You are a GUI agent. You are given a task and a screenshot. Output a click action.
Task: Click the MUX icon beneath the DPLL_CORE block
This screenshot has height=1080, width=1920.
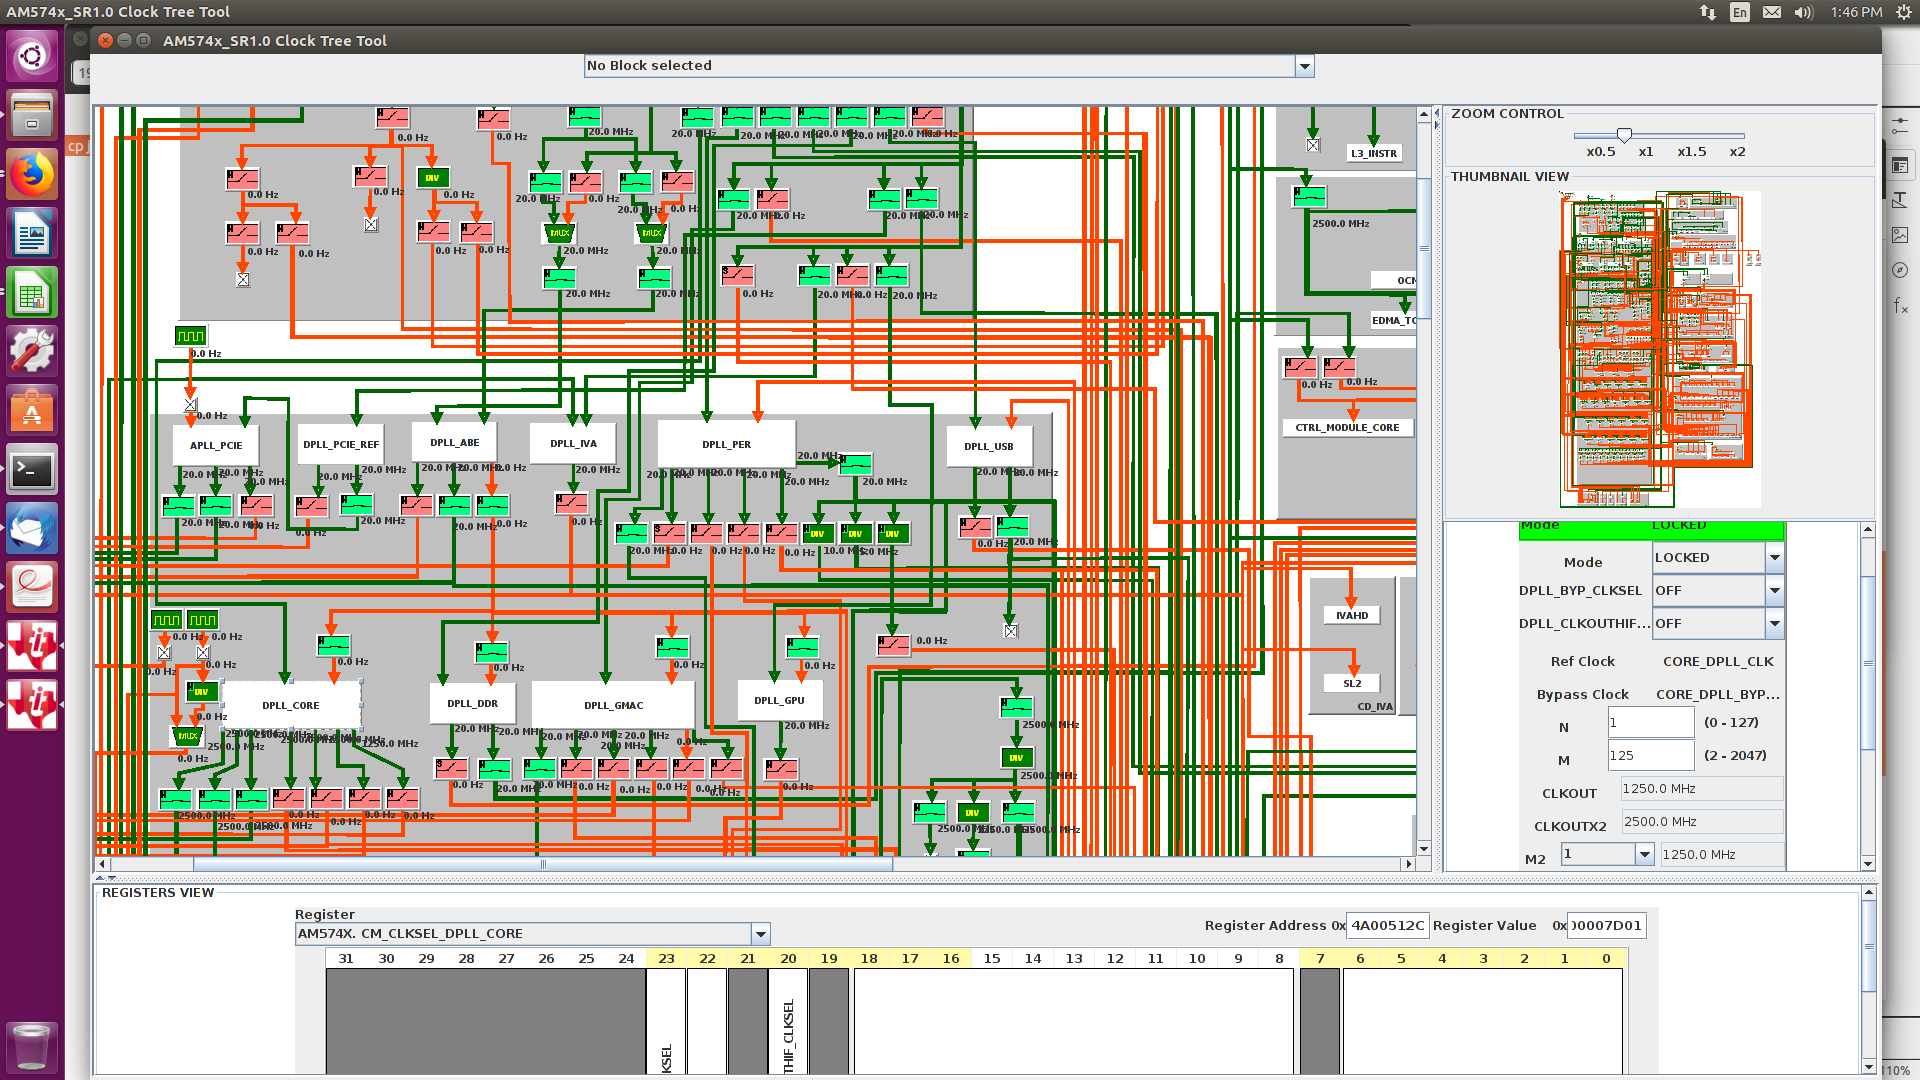[187, 736]
